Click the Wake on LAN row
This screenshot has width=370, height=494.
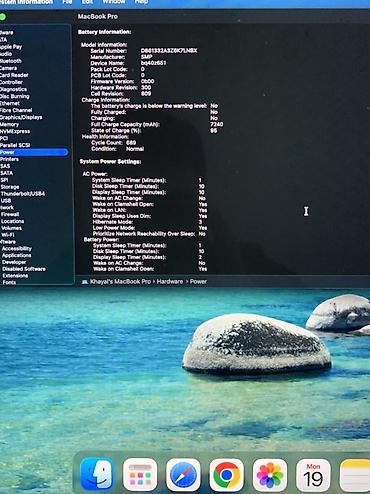coord(150,210)
